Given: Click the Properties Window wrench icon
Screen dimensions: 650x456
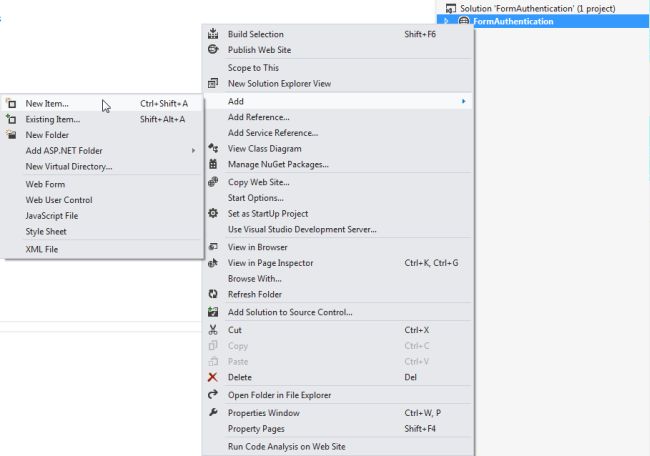Looking at the screenshot, I should point(212,413).
